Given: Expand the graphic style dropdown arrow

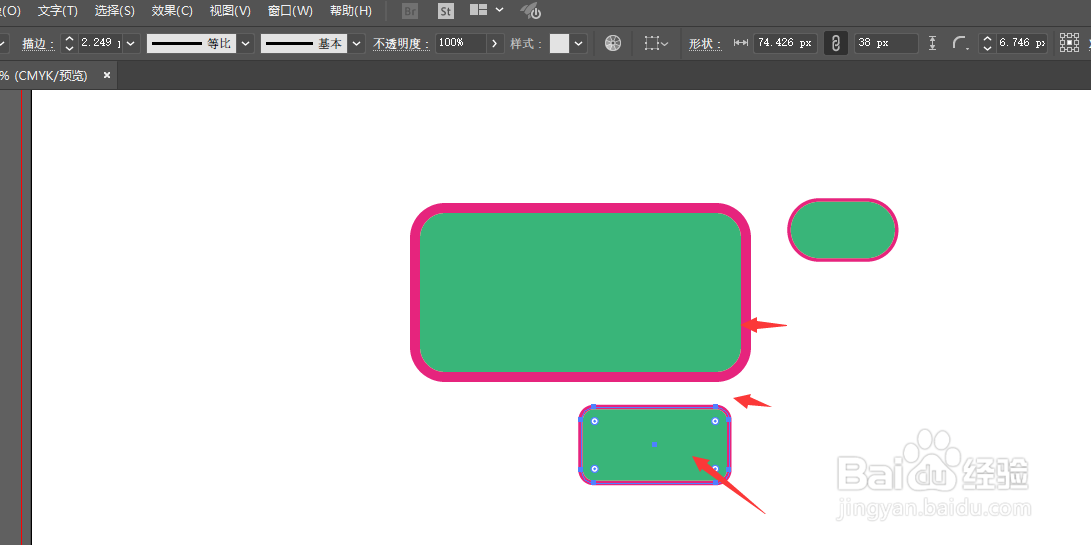Looking at the screenshot, I should coord(580,43).
